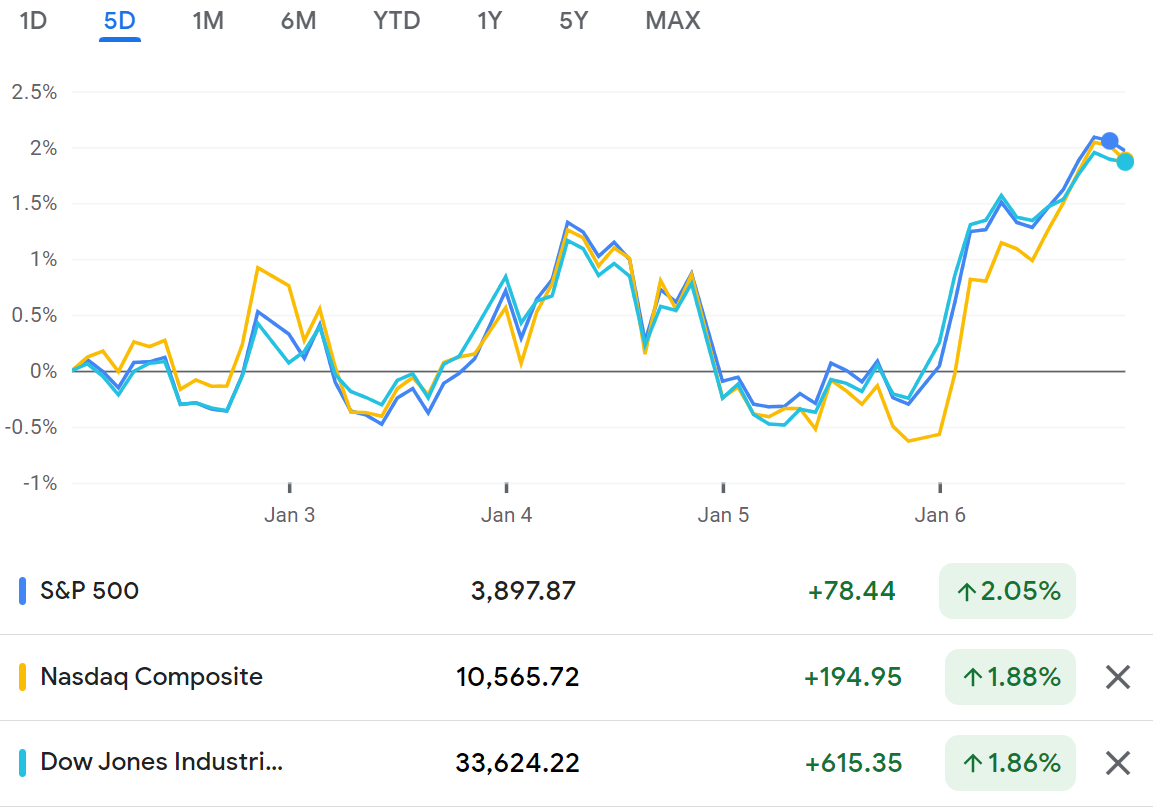Click the +194.95 point change
Screen dimensions: 1153x807
point(852,677)
